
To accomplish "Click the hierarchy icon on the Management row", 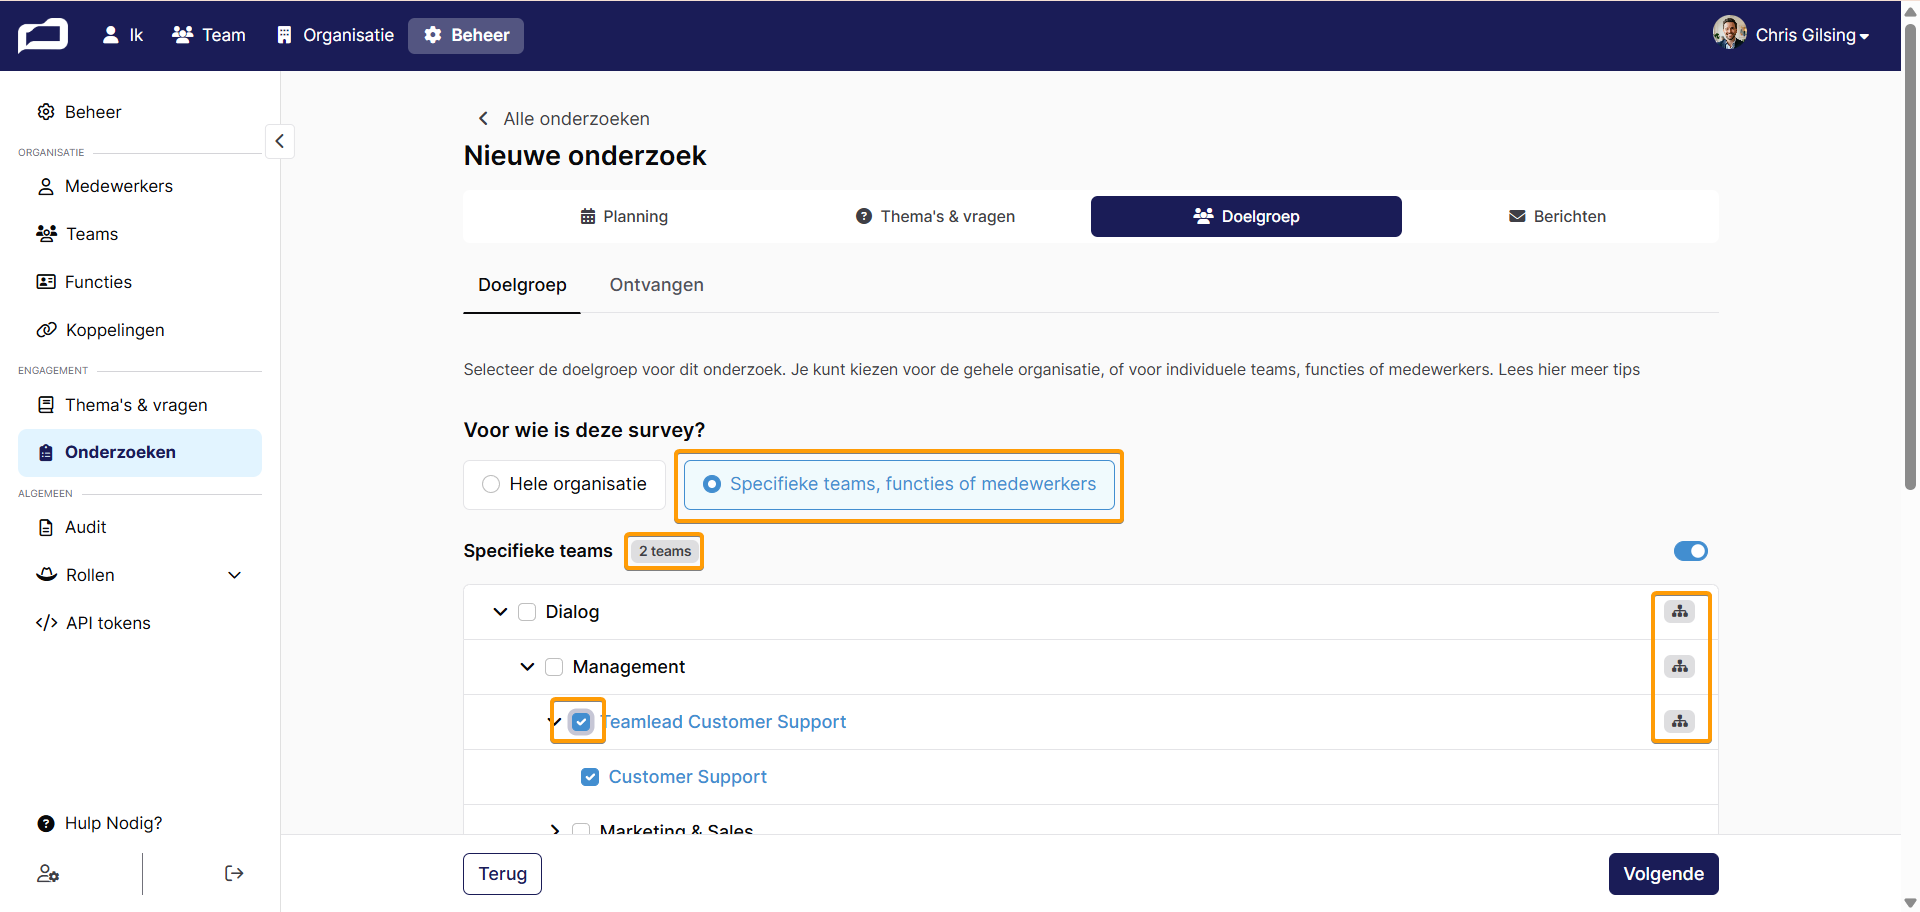I will tap(1680, 666).
